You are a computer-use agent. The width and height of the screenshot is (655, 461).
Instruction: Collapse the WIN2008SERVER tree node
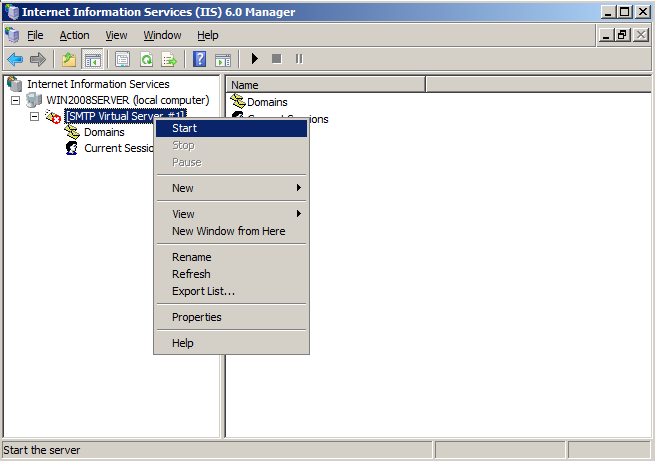(x=15, y=101)
